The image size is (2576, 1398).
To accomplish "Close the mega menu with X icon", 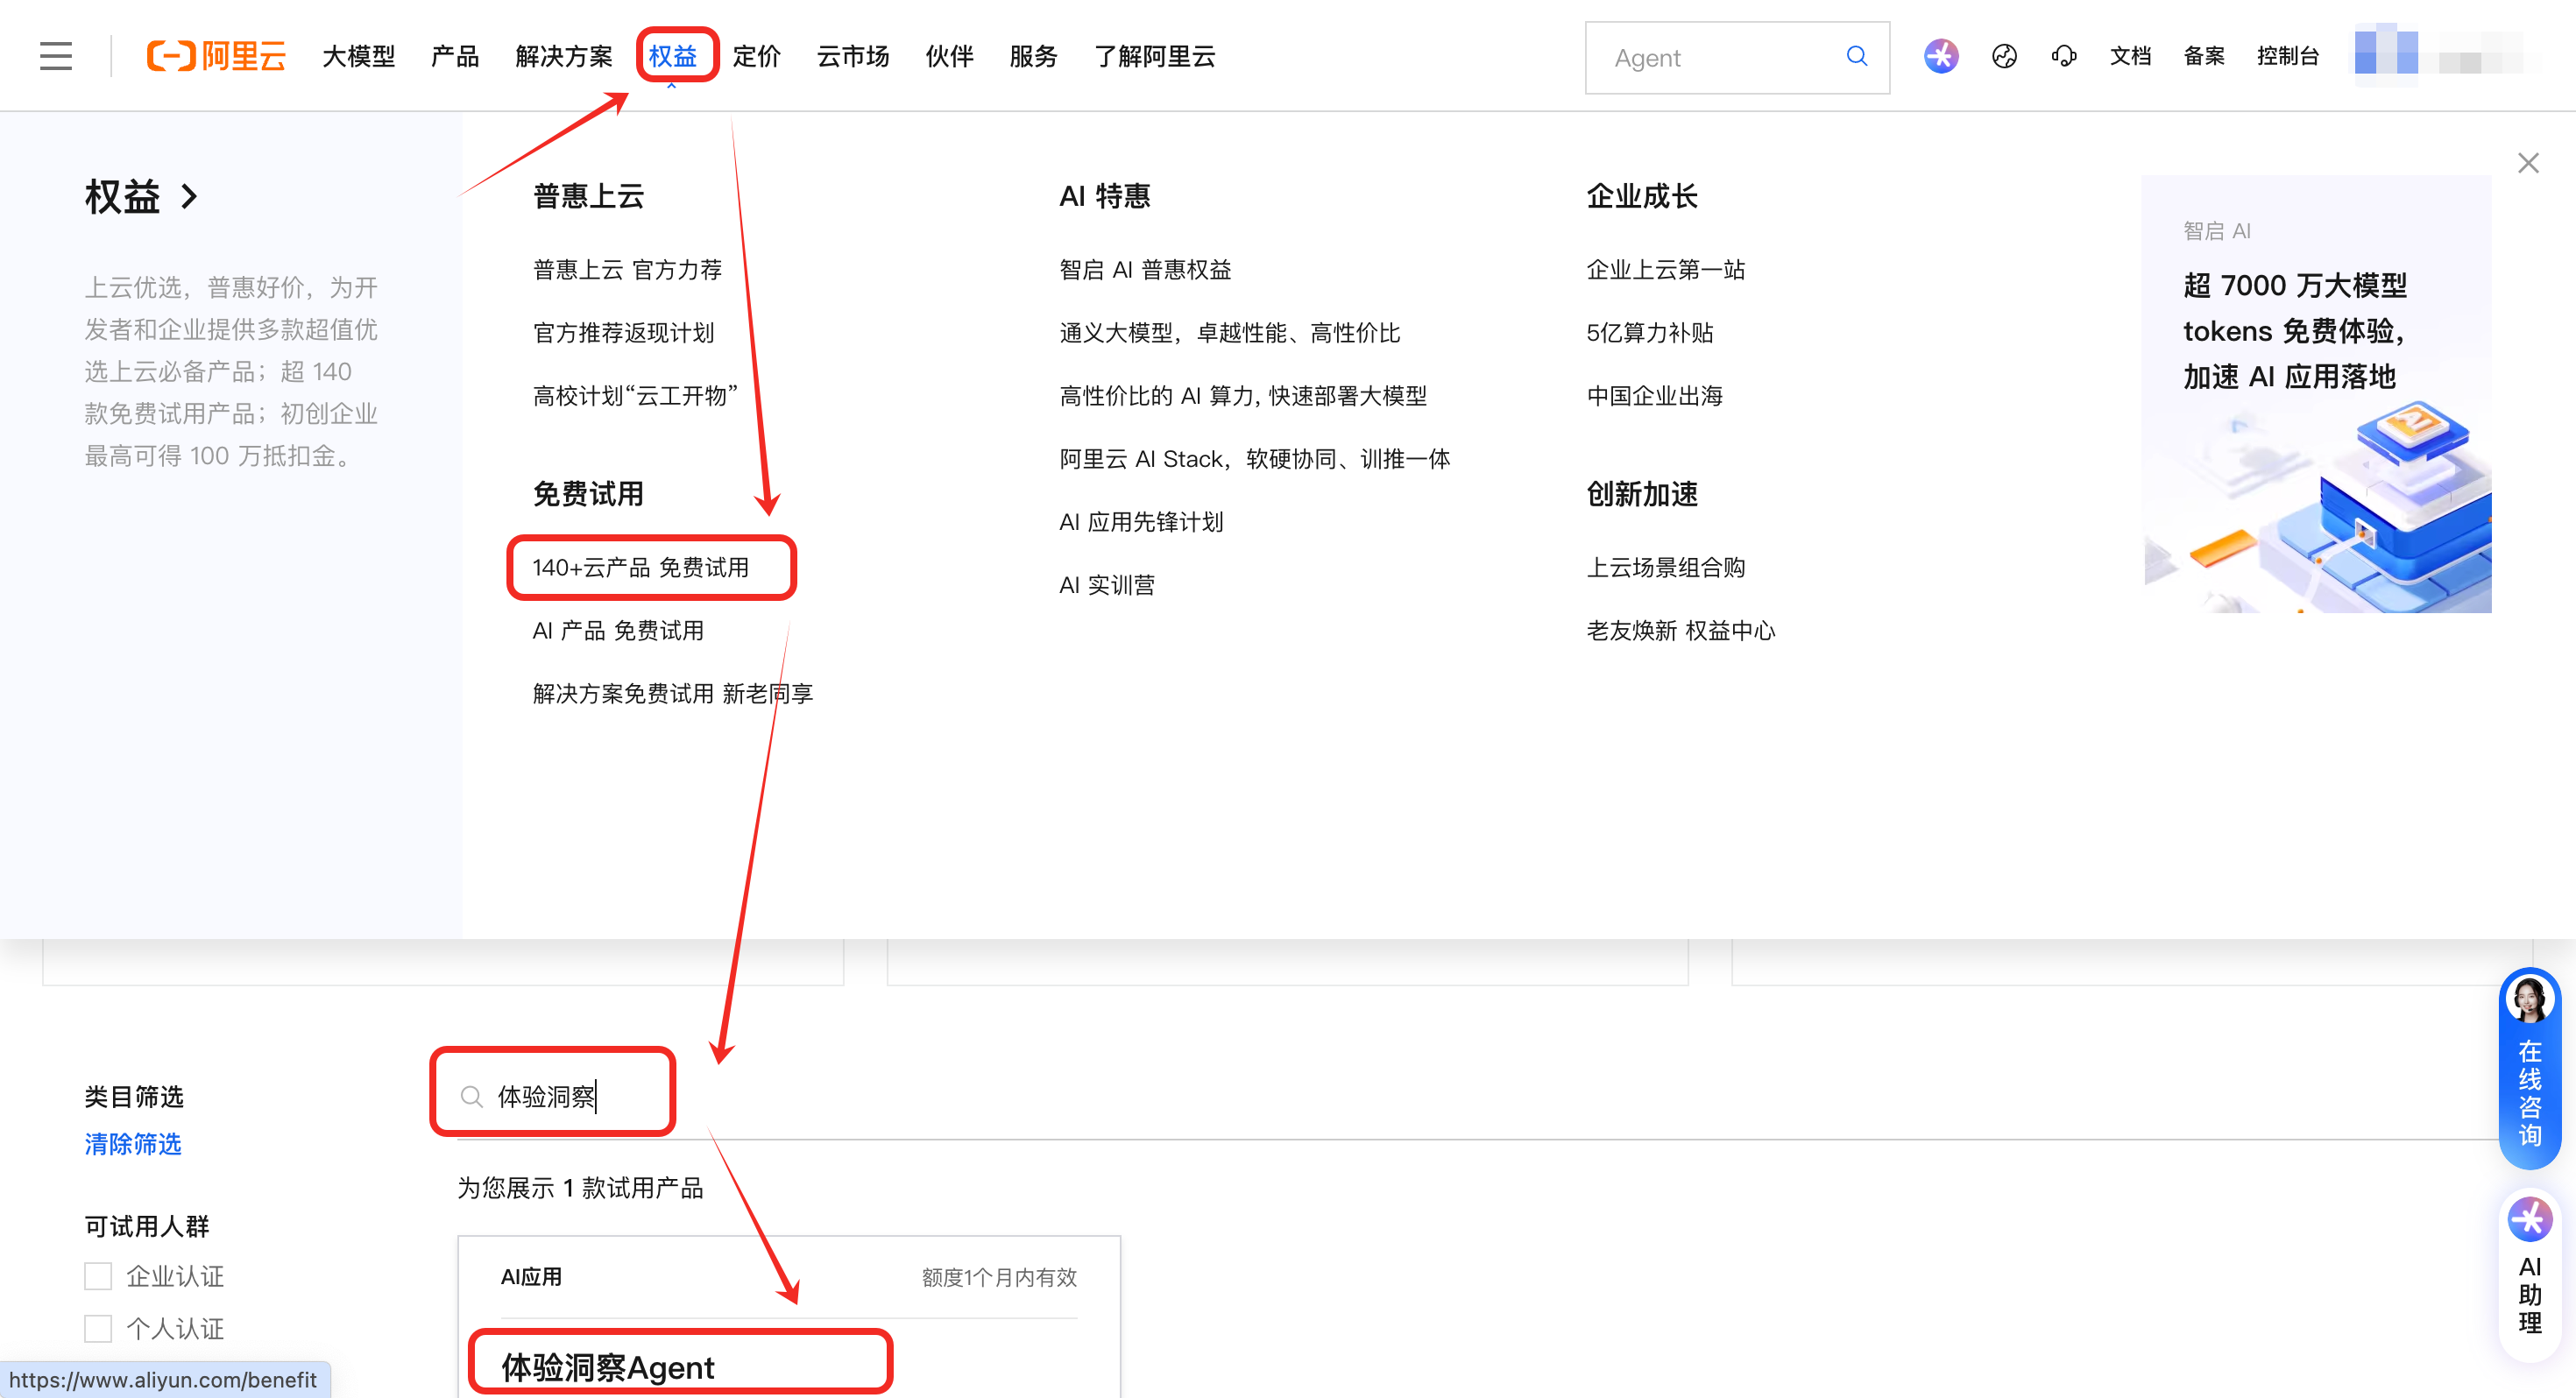I will [2528, 163].
